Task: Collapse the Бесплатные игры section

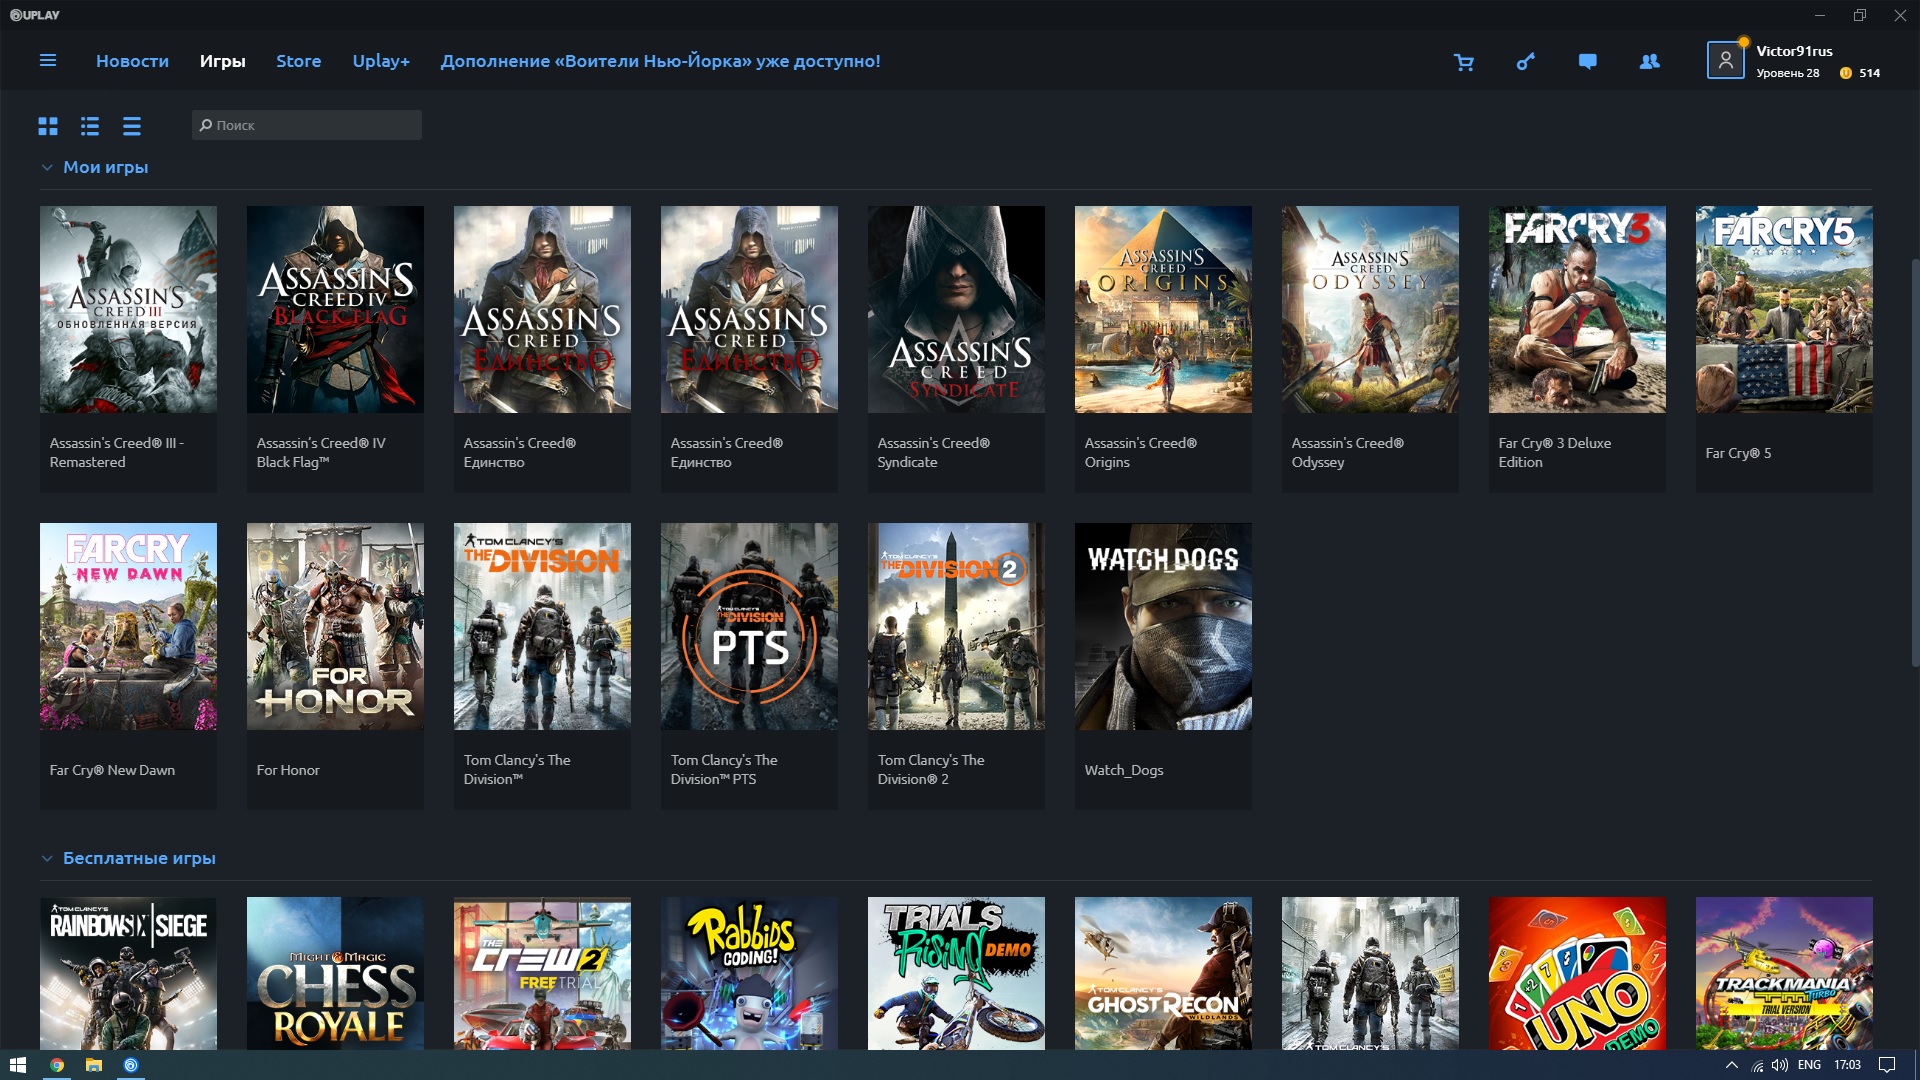Action: [x=47, y=859]
